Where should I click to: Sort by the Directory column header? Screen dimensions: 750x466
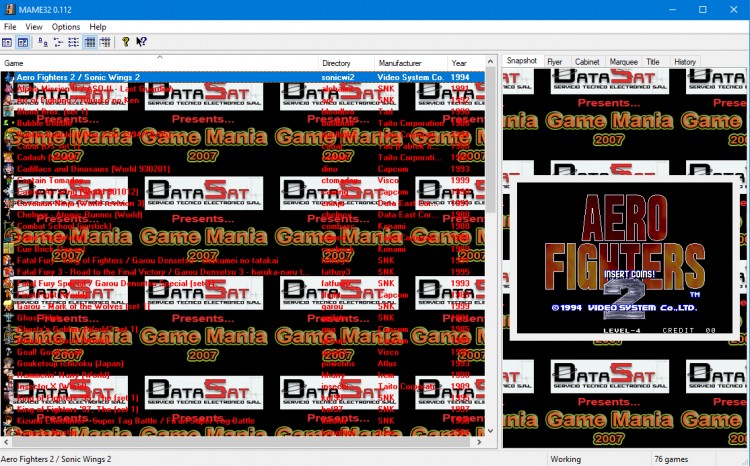346,63
